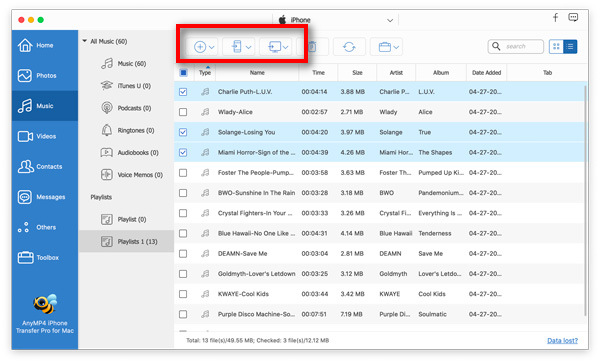The height and width of the screenshot is (363, 600).
Task: Select iTunes U (0) category
Action: coord(126,86)
